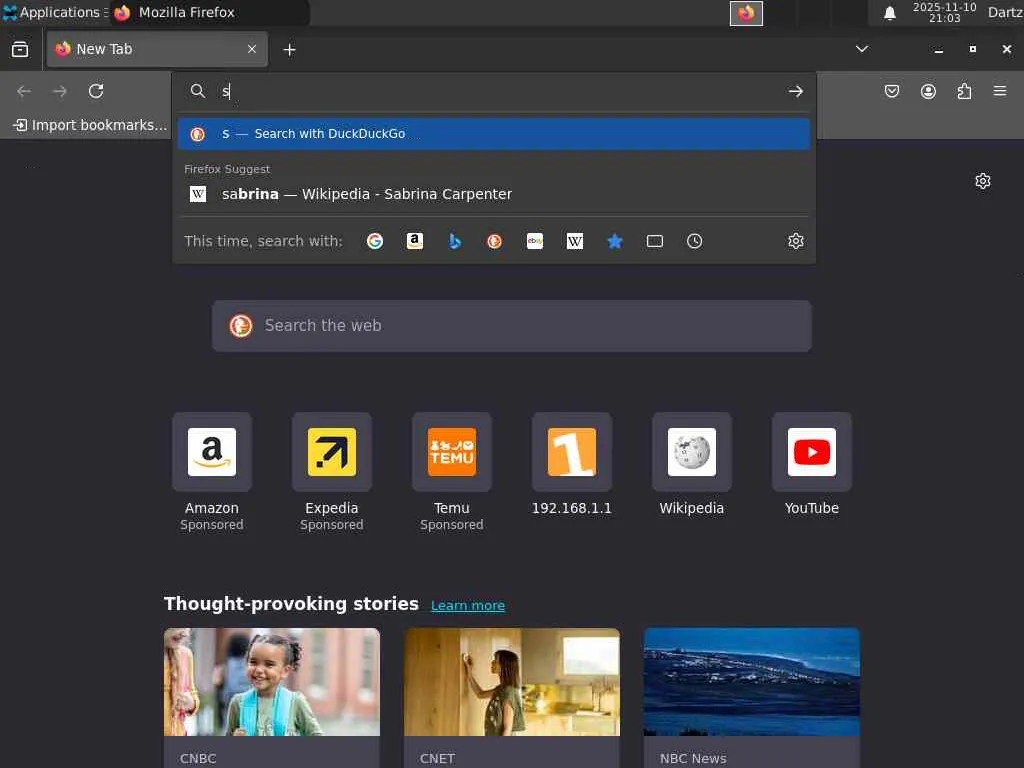Open a new tab with plus button
1024x768 pixels.
pyautogui.click(x=289, y=50)
